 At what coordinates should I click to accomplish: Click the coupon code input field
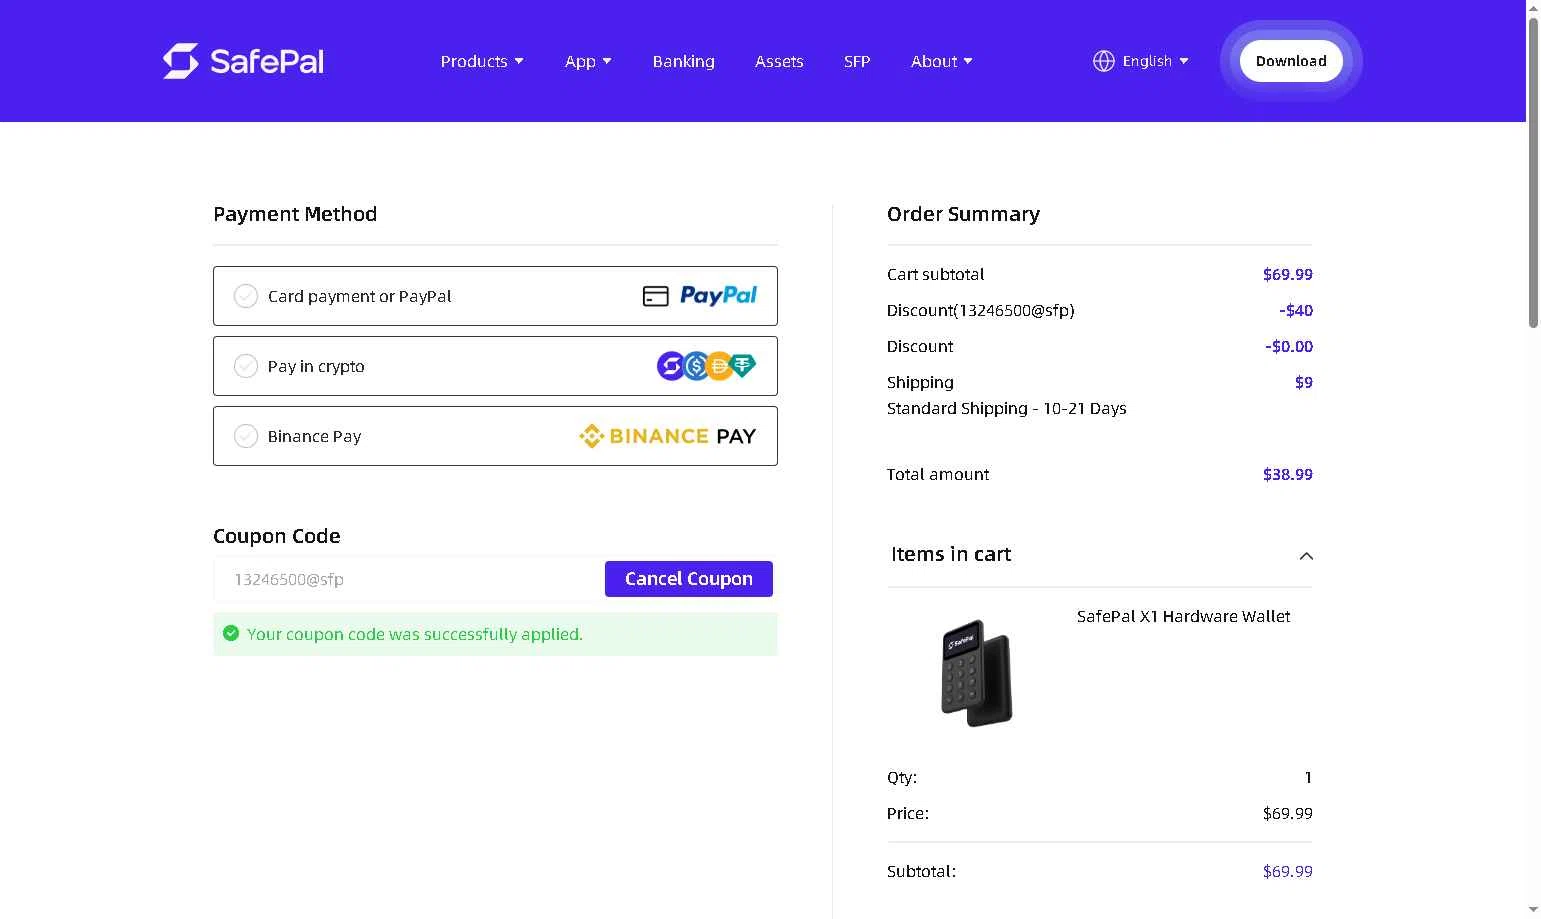point(409,579)
